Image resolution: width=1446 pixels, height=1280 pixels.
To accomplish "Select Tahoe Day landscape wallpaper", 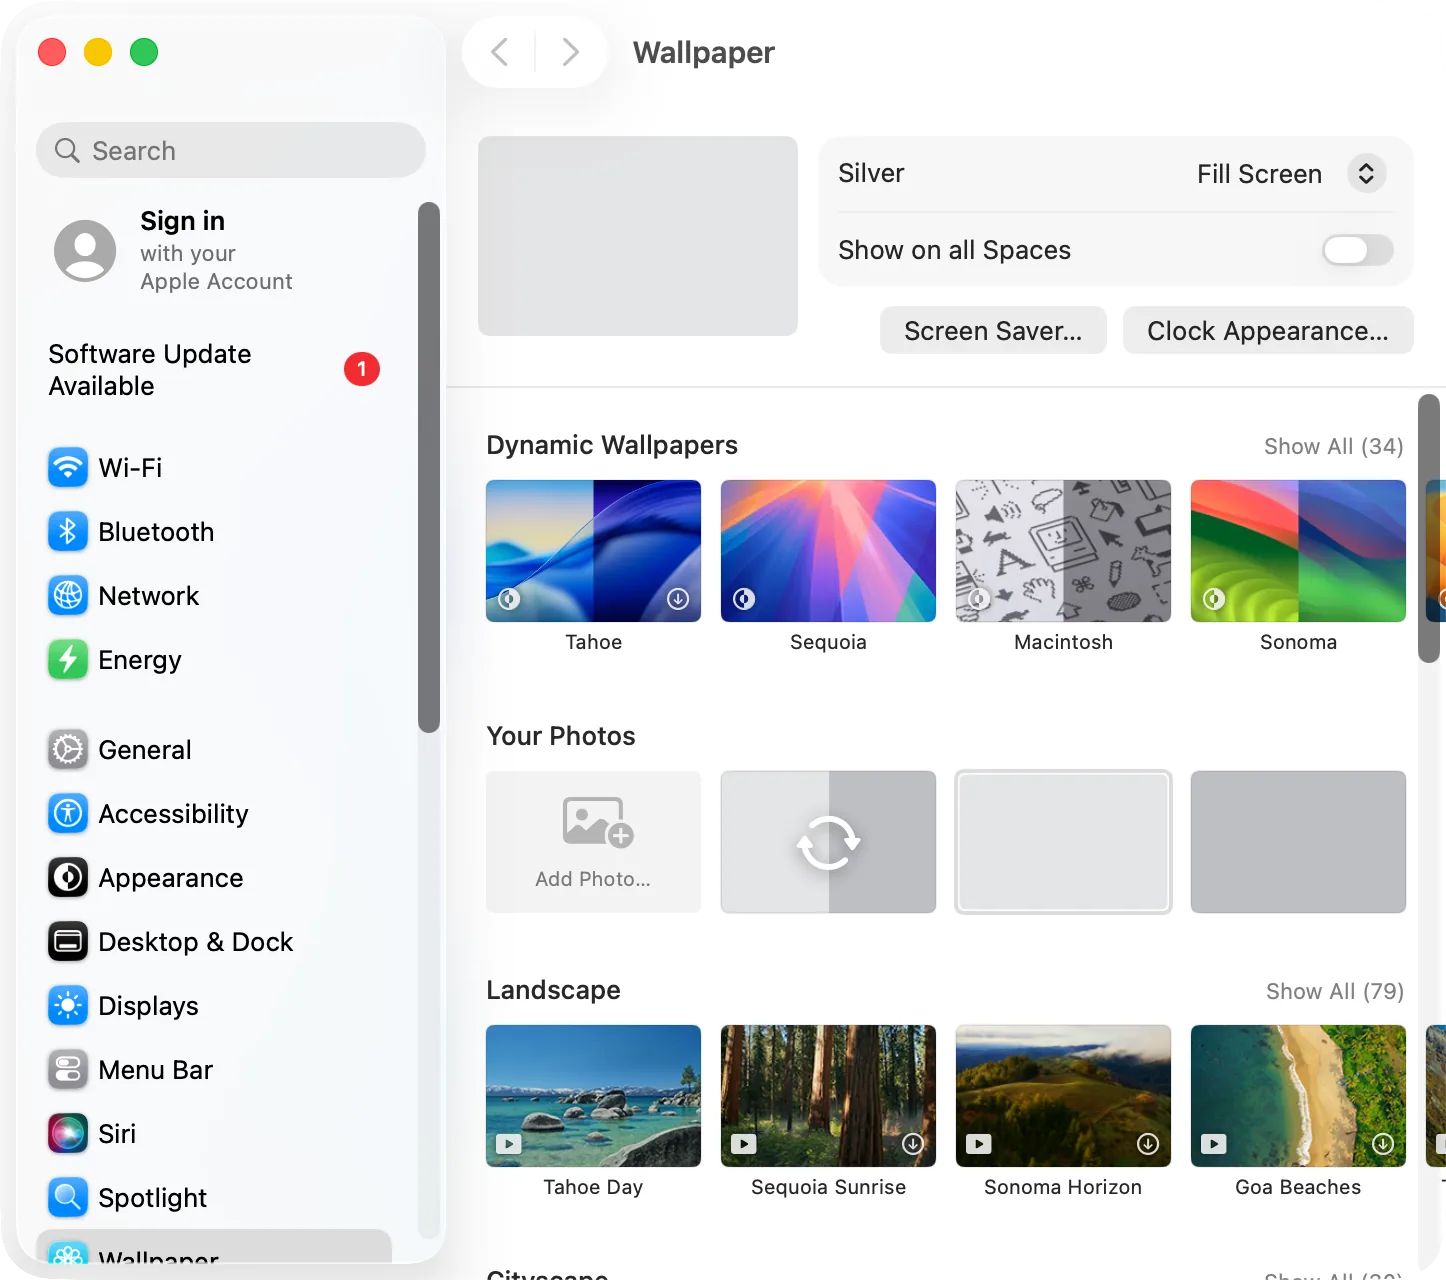I will [593, 1096].
